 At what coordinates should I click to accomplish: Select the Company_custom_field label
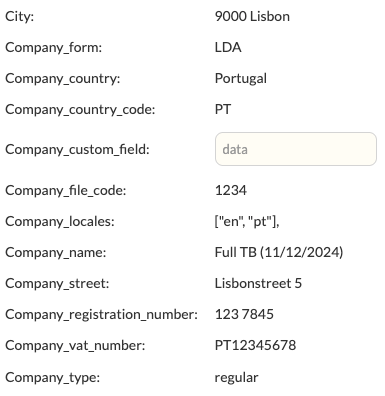(x=77, y=150)
